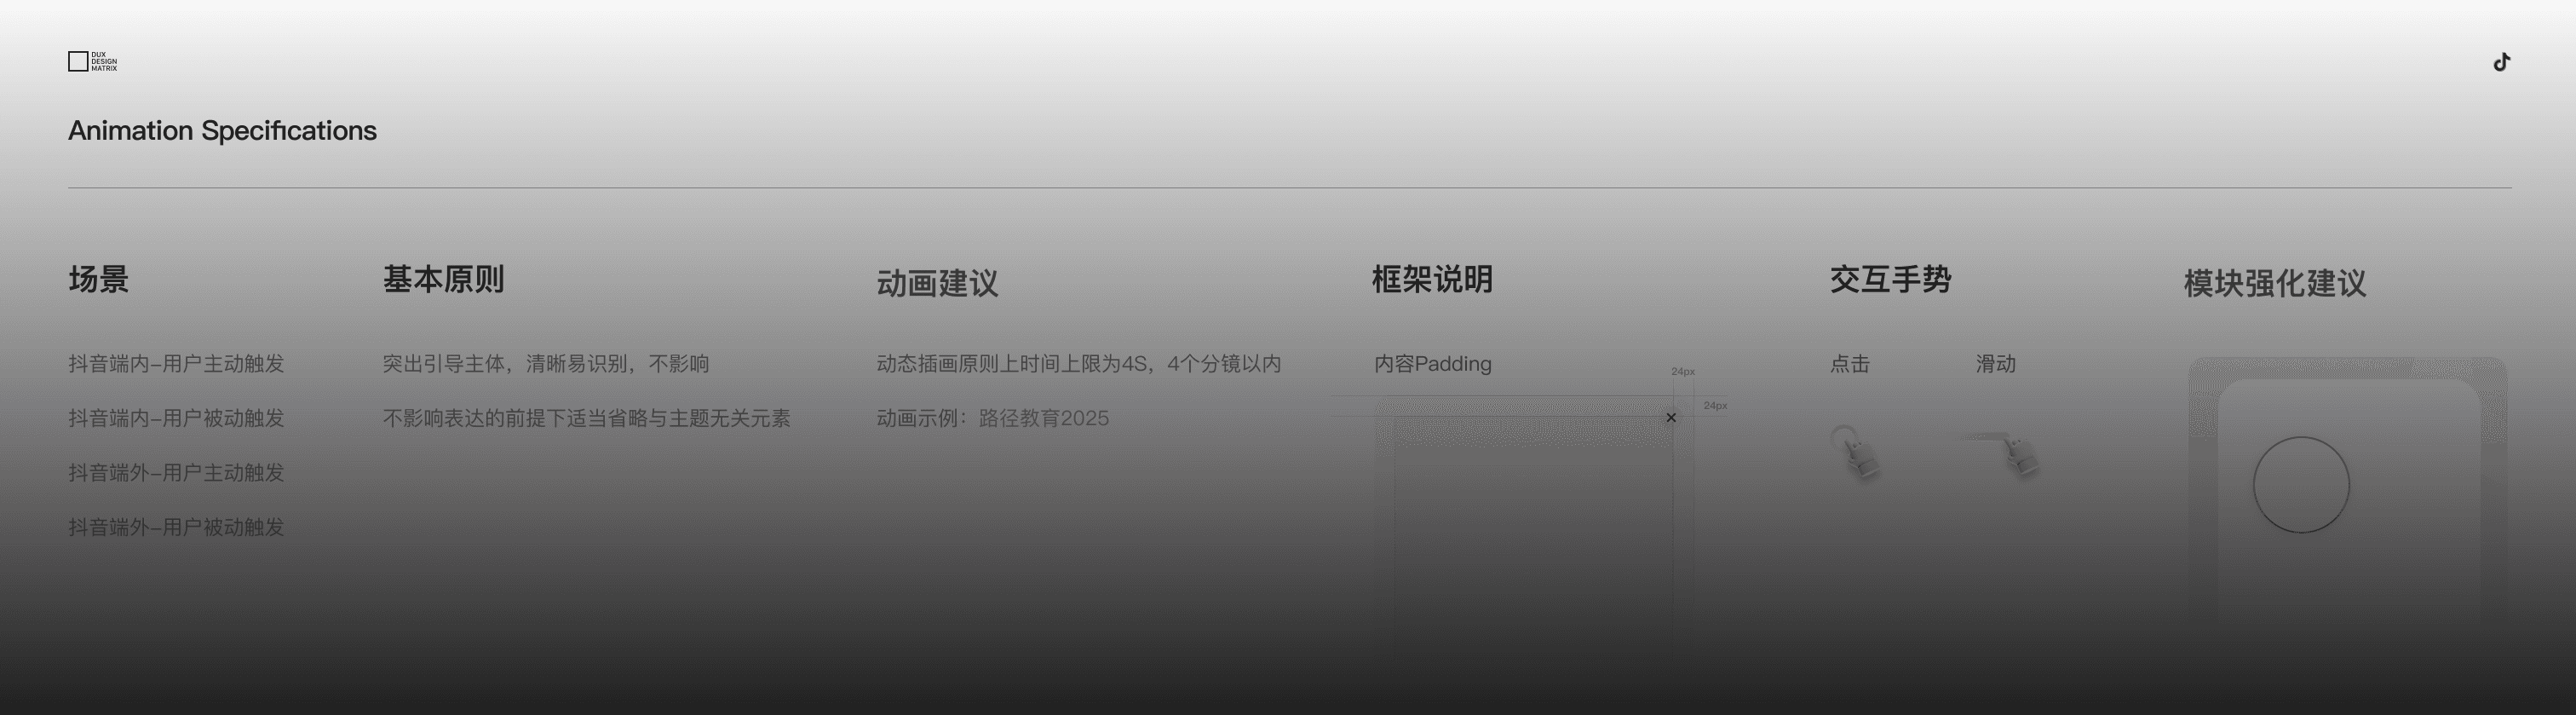2576x715 pixels.
Task: Click the circle in the module card
Action: coord(2301,485)
